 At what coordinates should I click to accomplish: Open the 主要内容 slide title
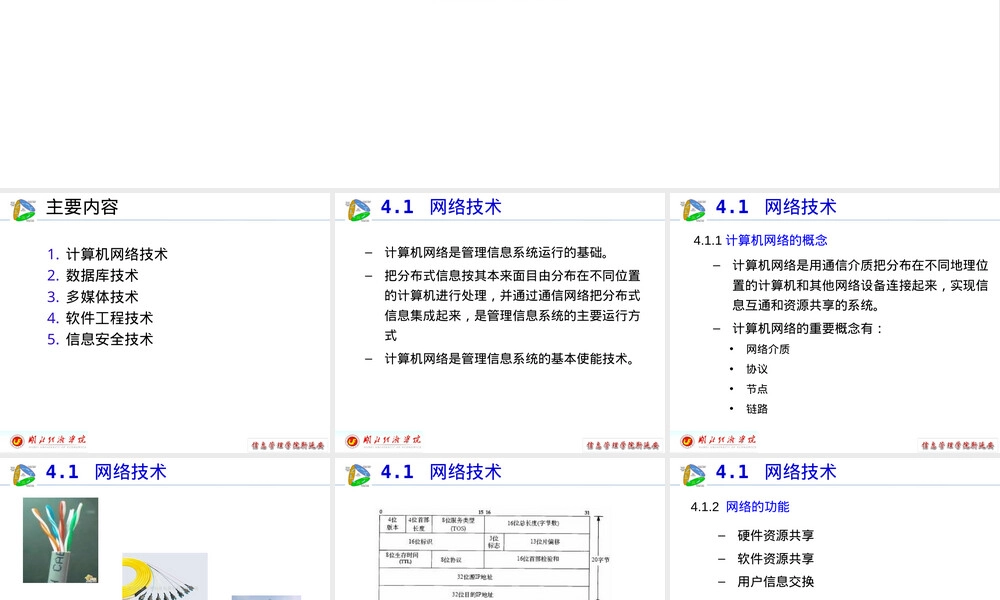pos(82,207)
